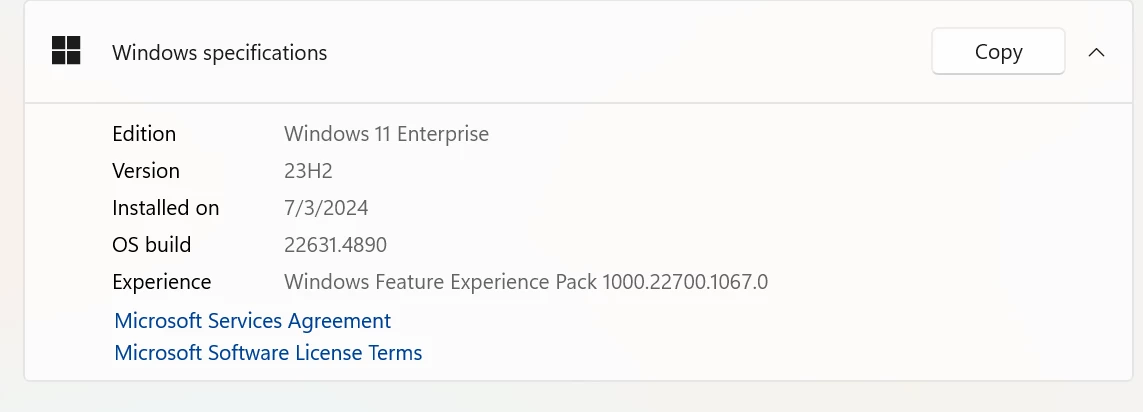The width and height of the screenshot is (1143, 412).
Task: Click the Experience label
Action: (x=161, y=282)
